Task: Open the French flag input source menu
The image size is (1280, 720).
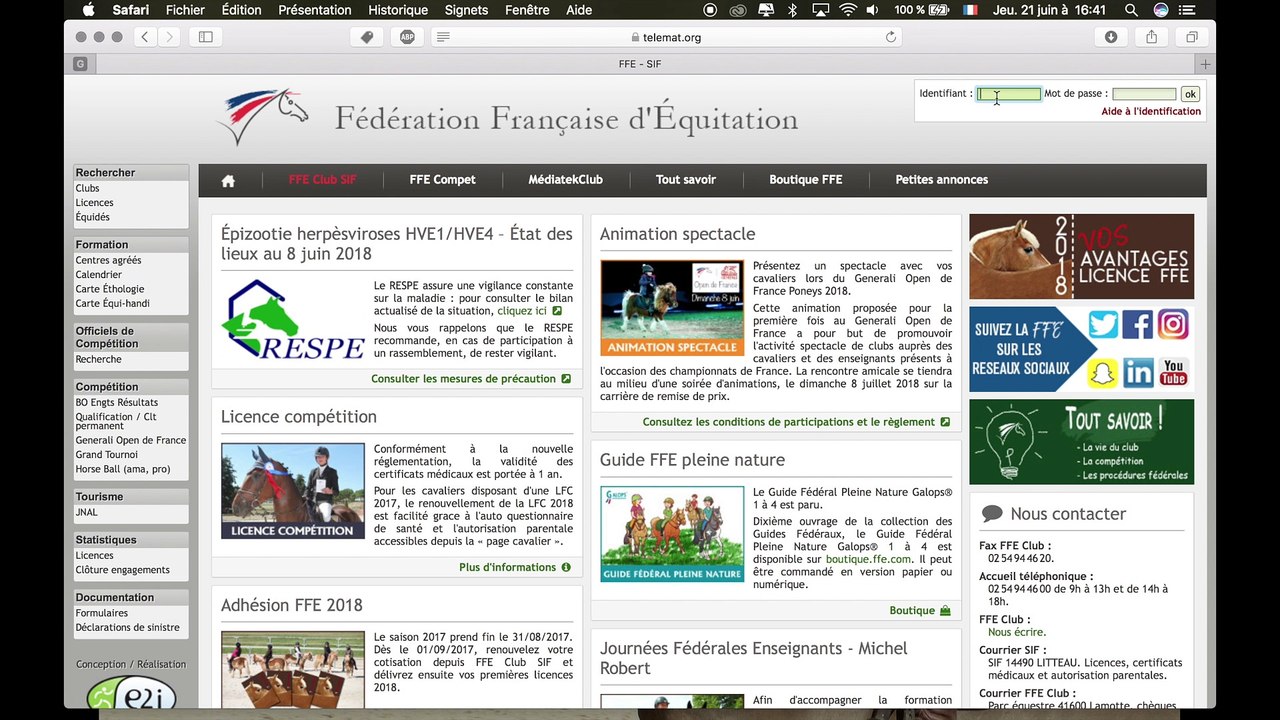Action: [970, 10]
